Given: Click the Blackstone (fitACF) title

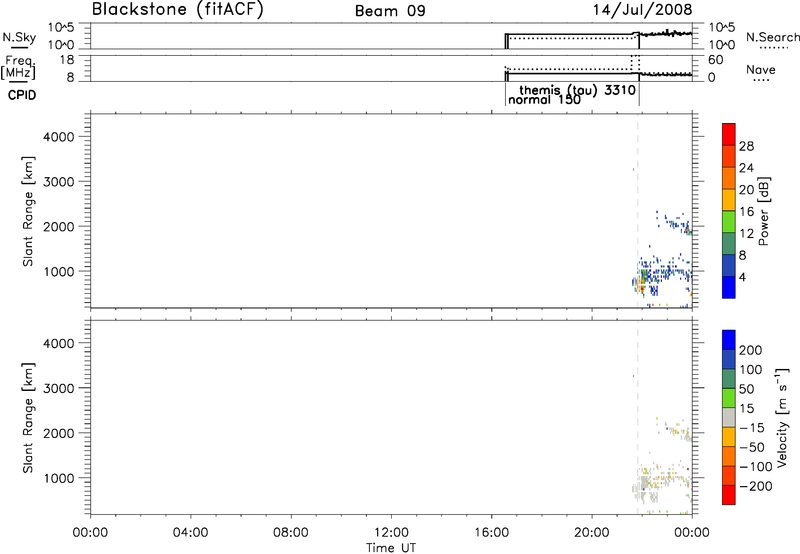Looking at the screenshot, I should [177, 9].
